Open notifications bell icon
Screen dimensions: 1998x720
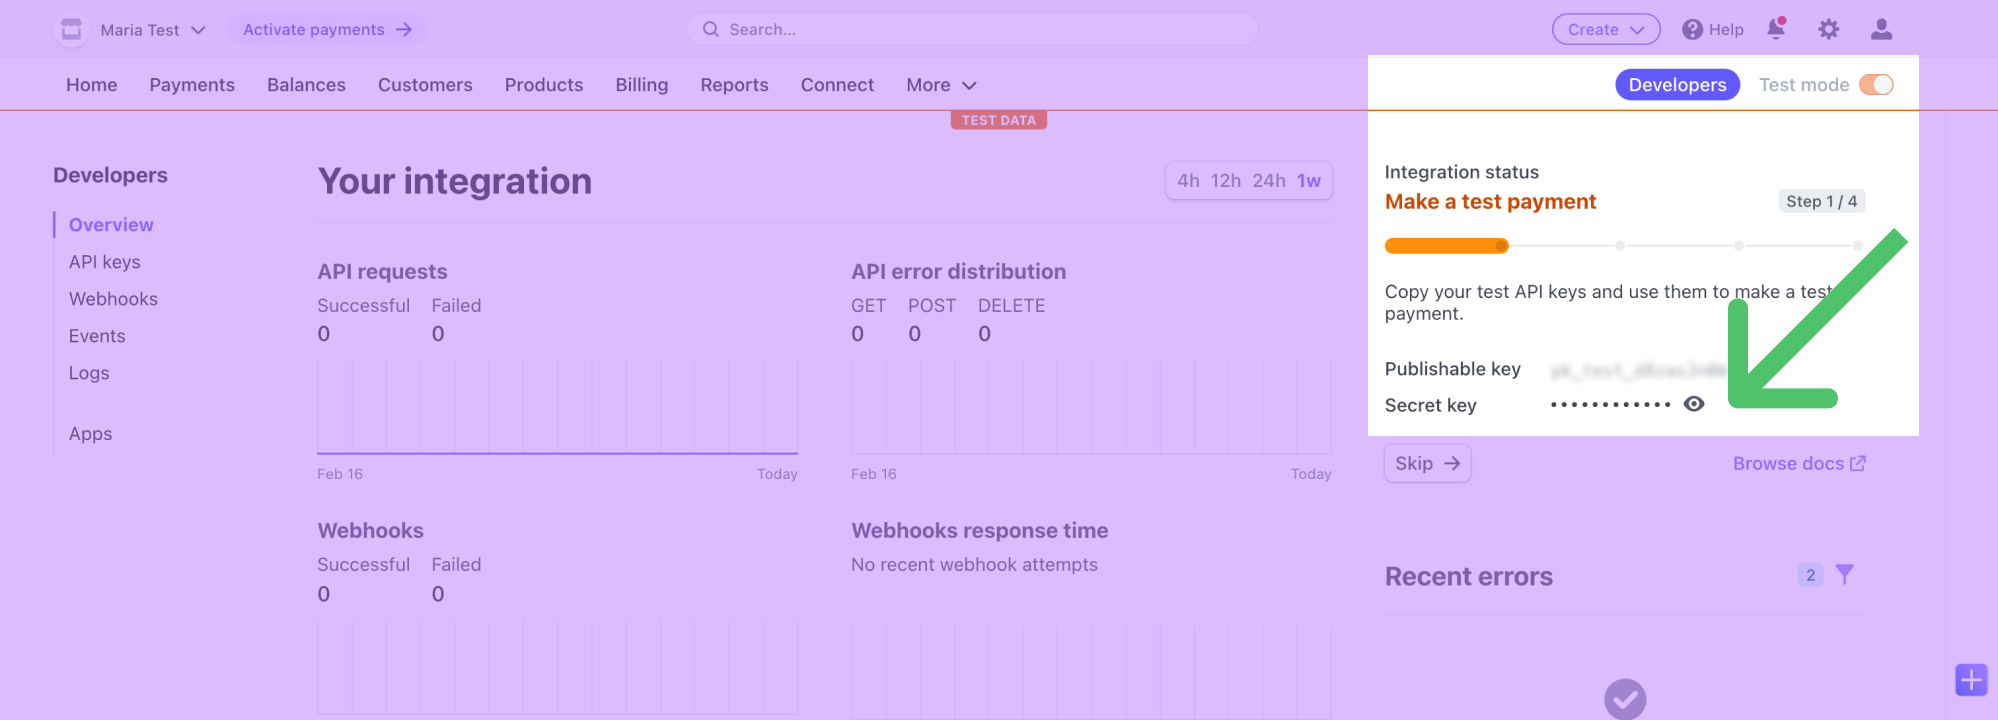tap(1777, 29)
